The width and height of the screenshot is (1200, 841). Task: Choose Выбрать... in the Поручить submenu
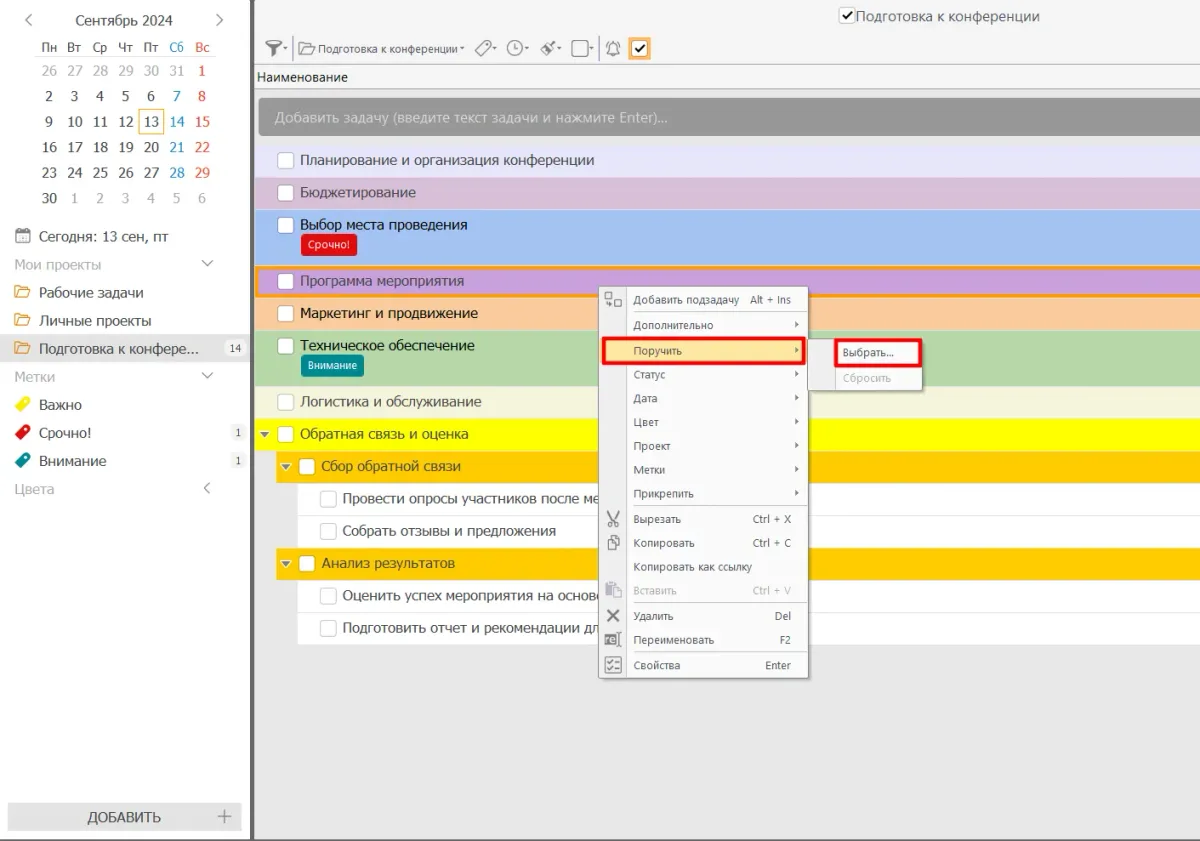pos(868,353)
